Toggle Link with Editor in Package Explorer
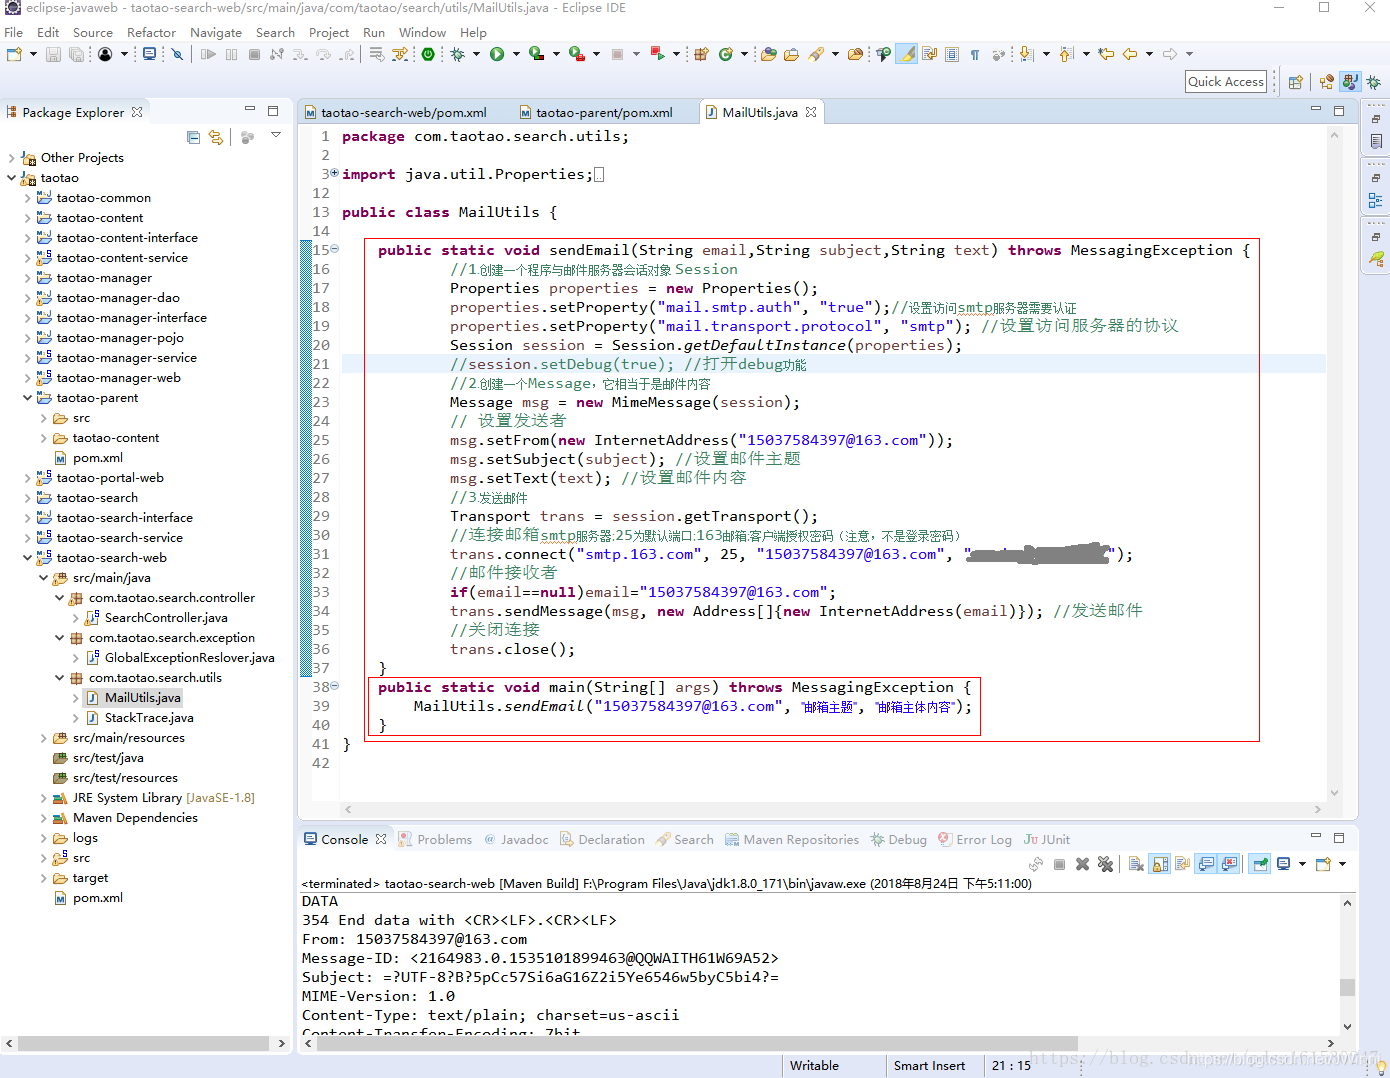This screenshot has height=1078, width=1390. pos(216,137)
